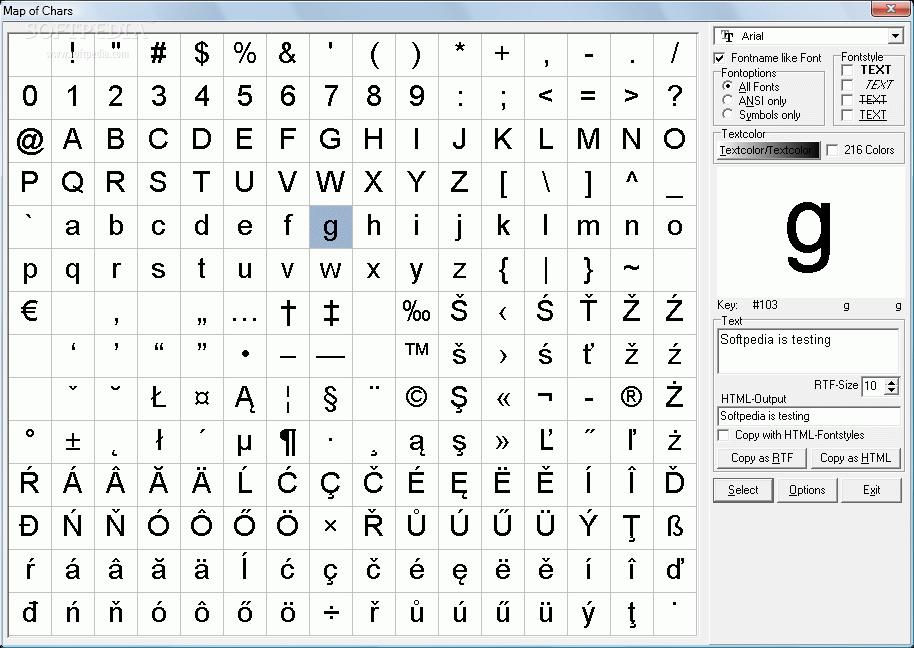The image size is (914, 648).
Task: Click the large g character preview
Action: click(x=809, y=233)
